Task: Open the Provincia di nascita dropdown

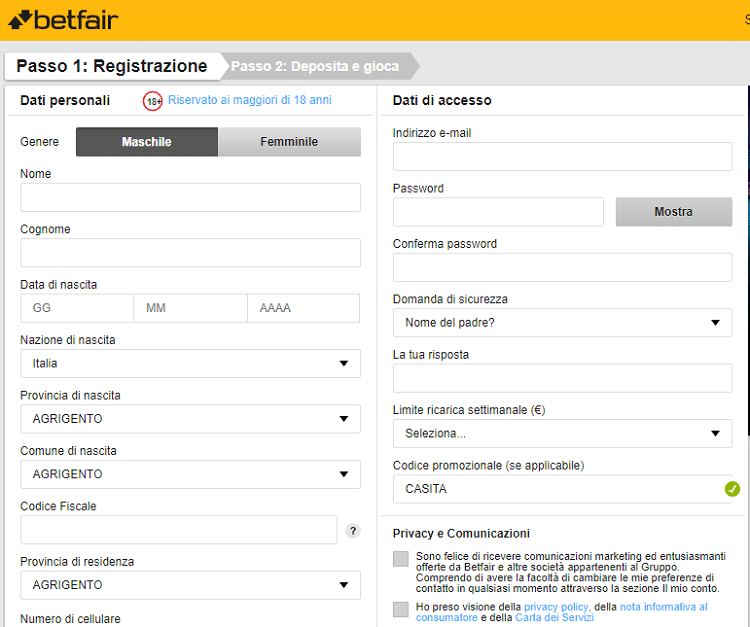Action: tap(190, 419)
